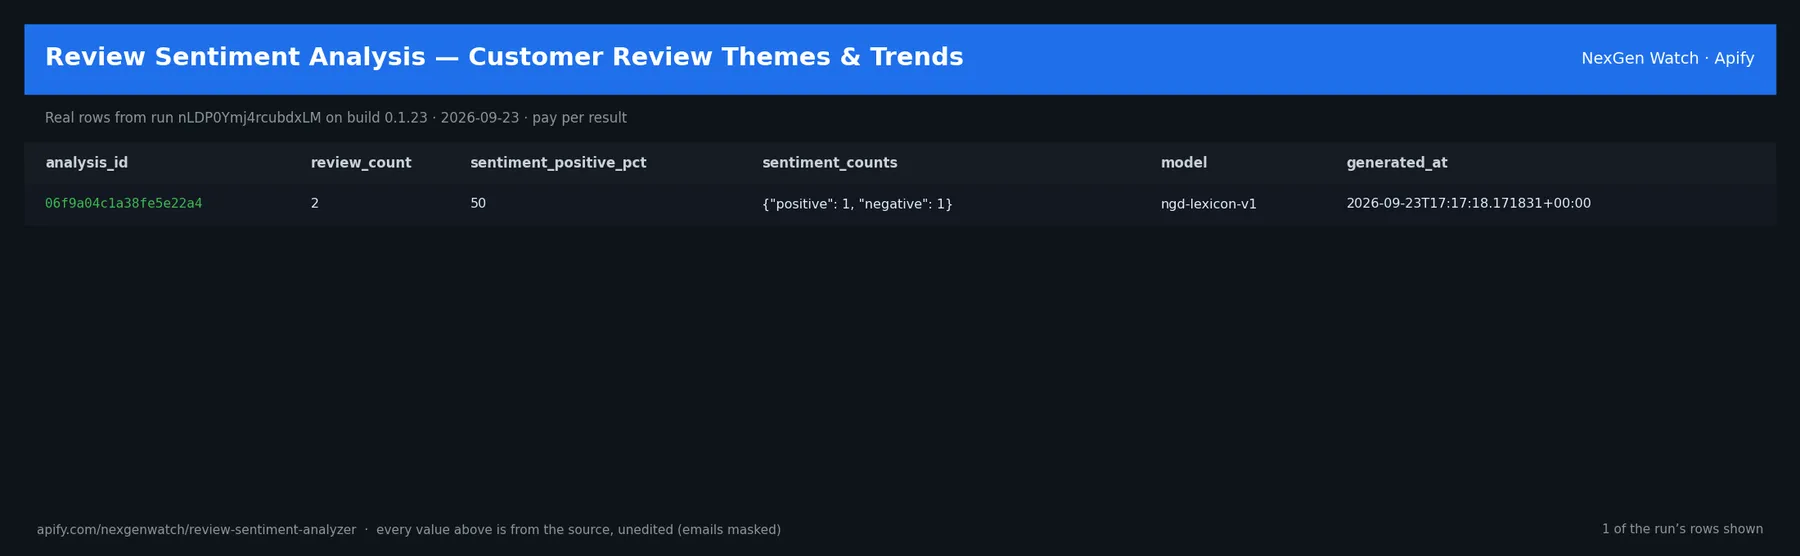Click the model column header
This screenshot has height=556, width=1800.
click(x=1184, y=163)
